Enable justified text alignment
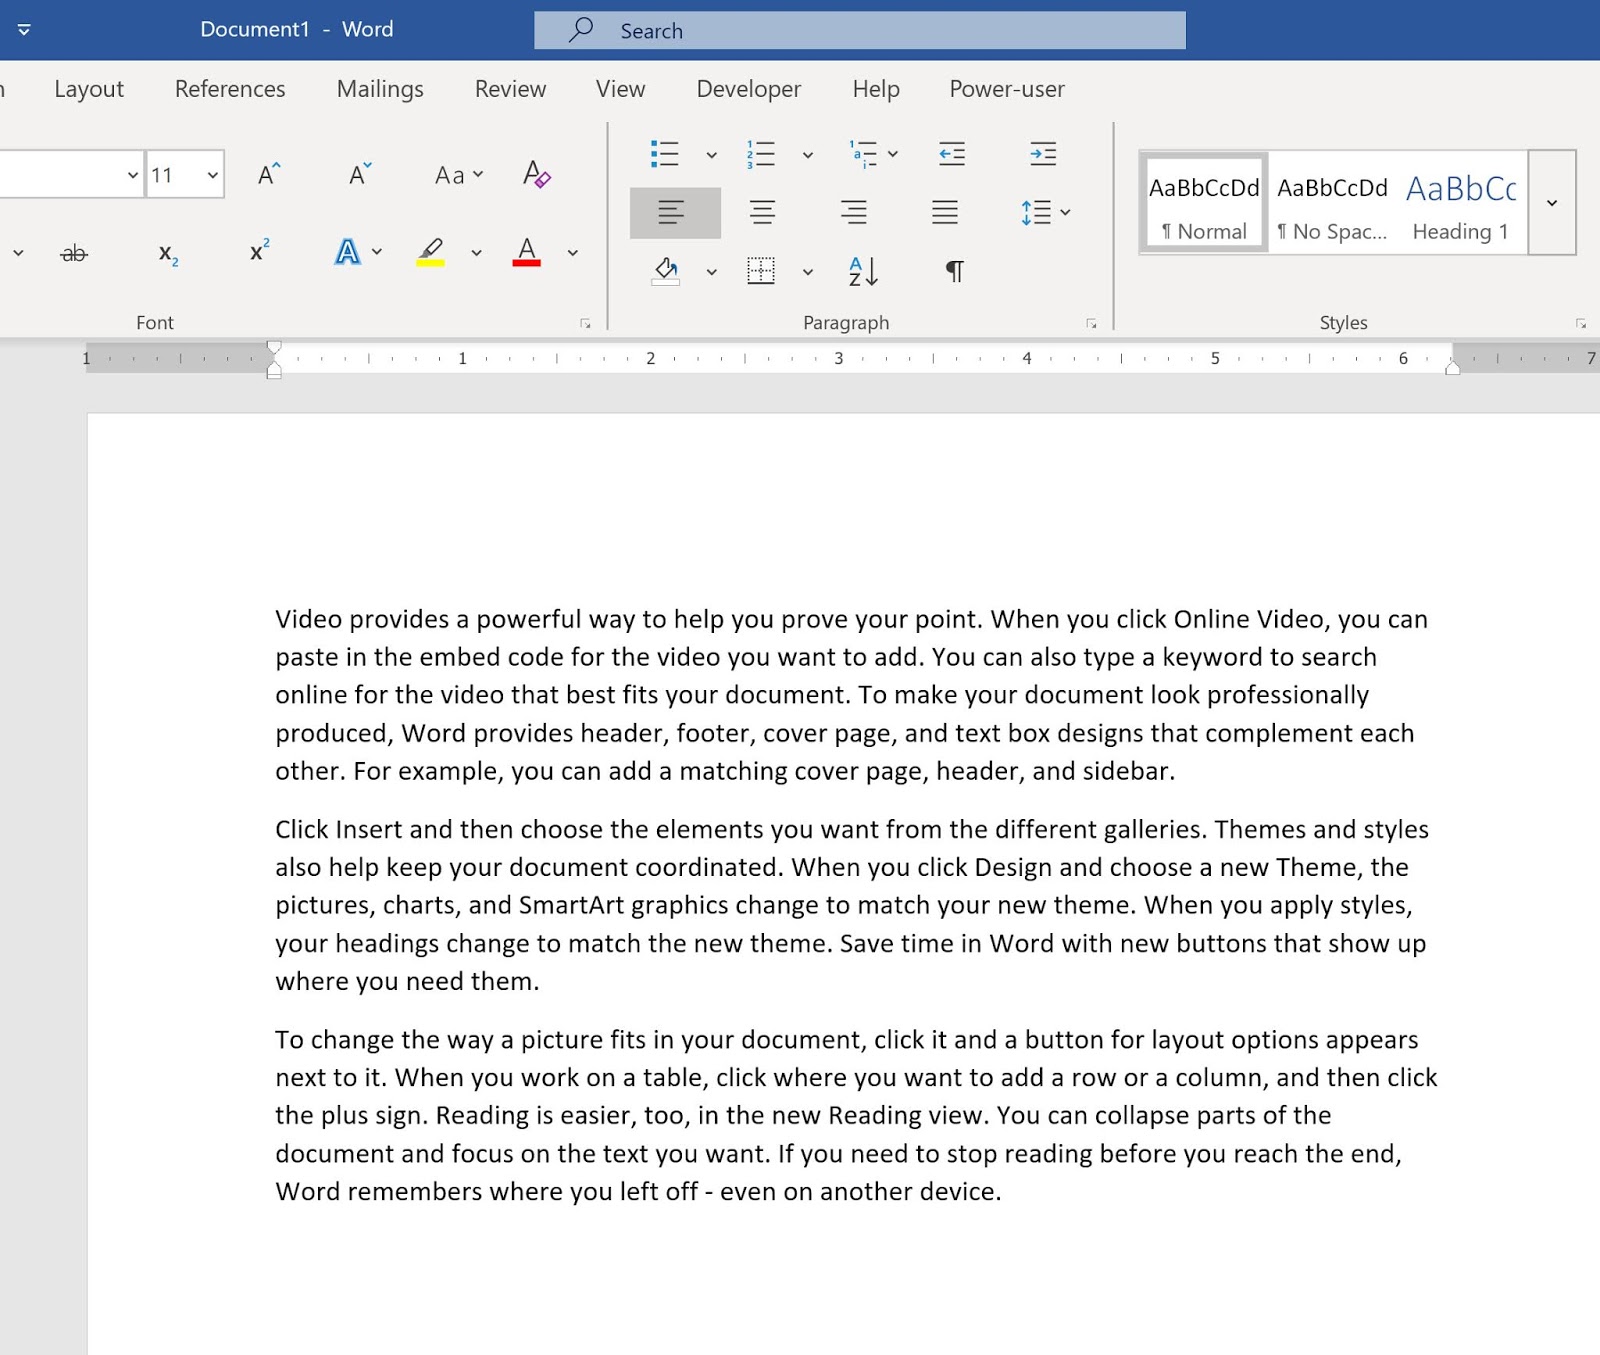 pyautogui.click(x=944, y=211)
